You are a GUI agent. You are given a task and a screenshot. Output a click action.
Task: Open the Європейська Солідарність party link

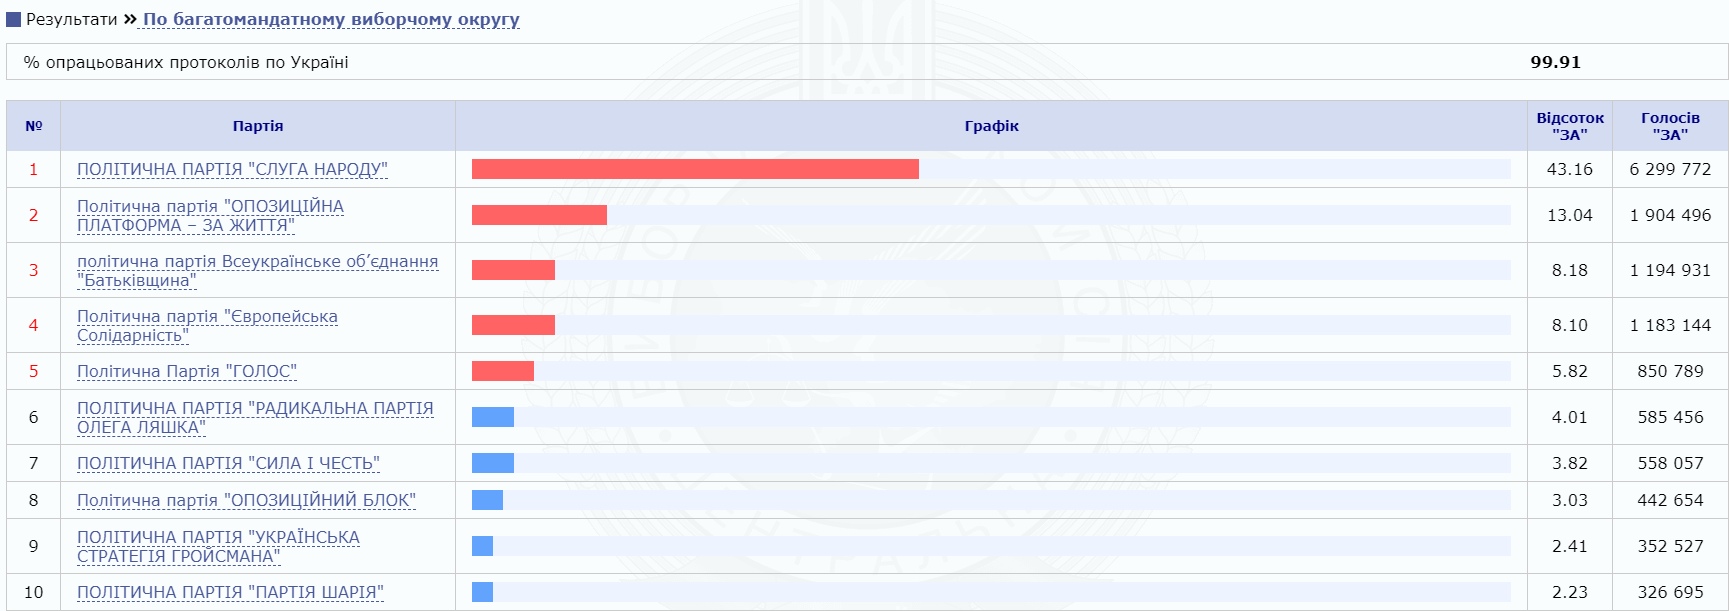207,325
